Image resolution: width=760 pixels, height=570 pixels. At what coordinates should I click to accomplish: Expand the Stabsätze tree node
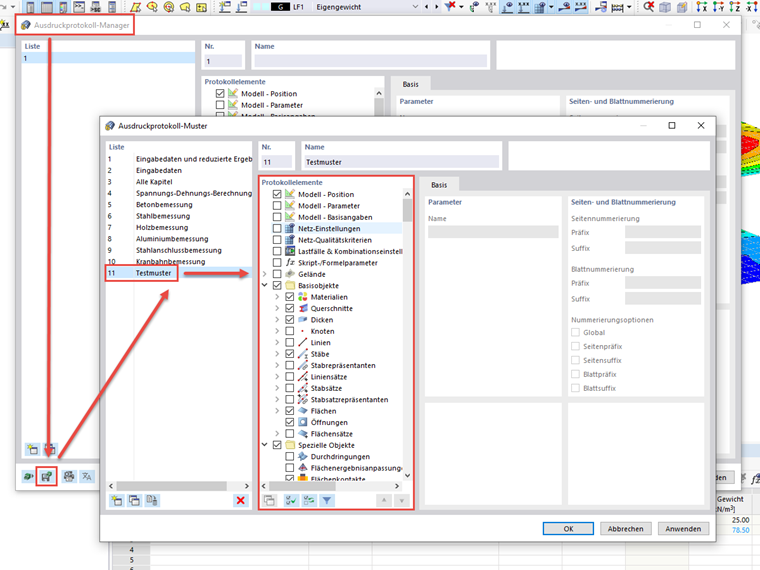(x=277, y=388)
